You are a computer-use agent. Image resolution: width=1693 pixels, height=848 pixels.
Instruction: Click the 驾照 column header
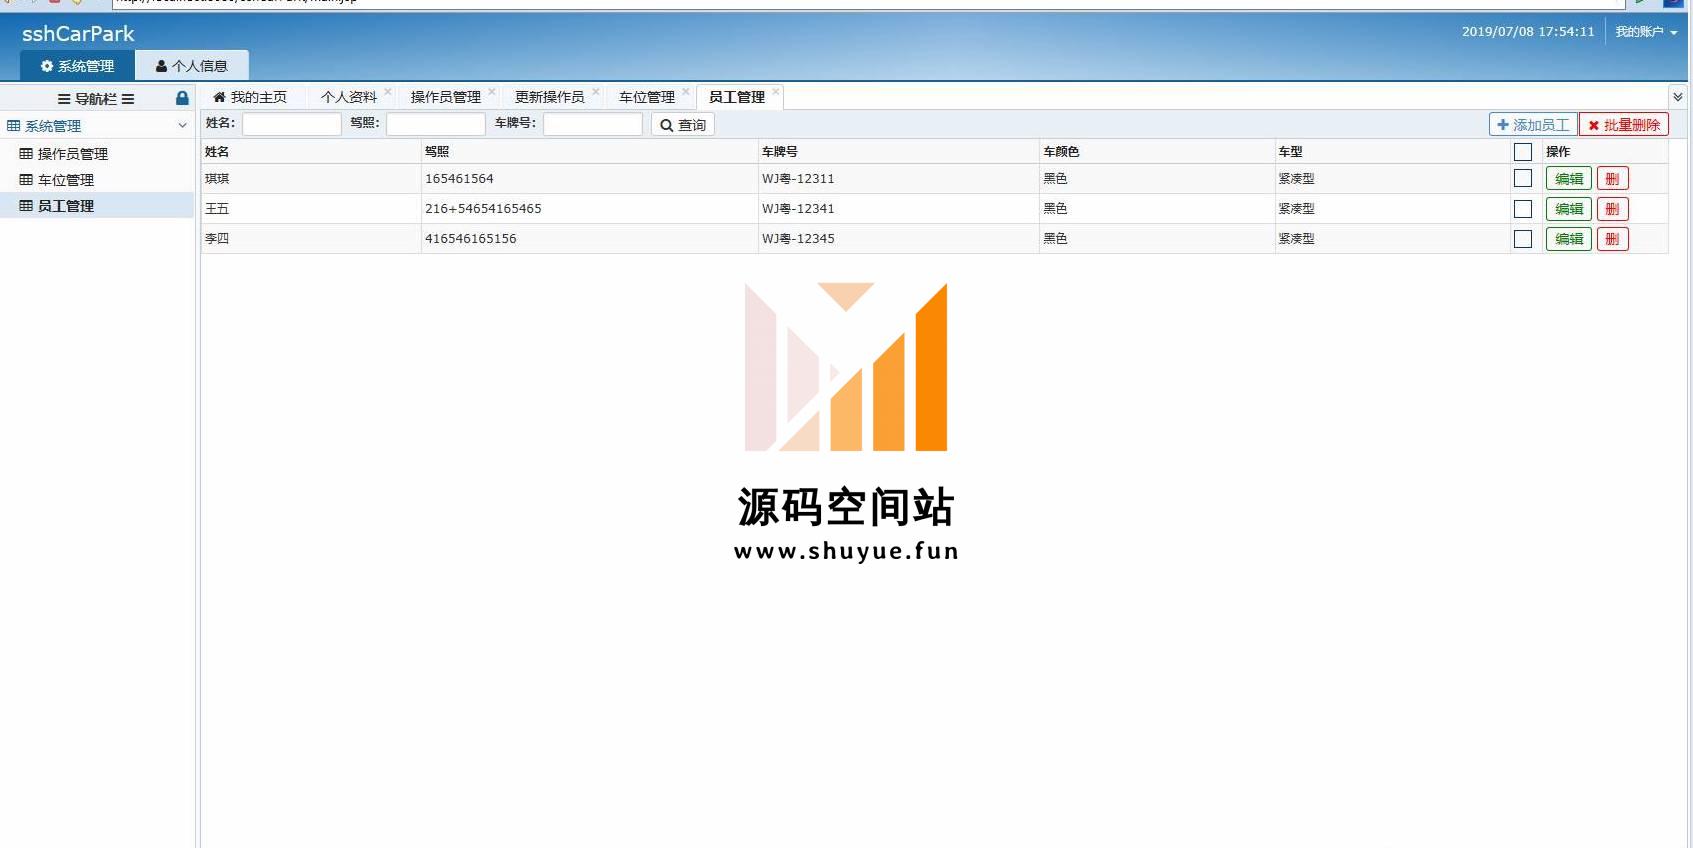437,152
